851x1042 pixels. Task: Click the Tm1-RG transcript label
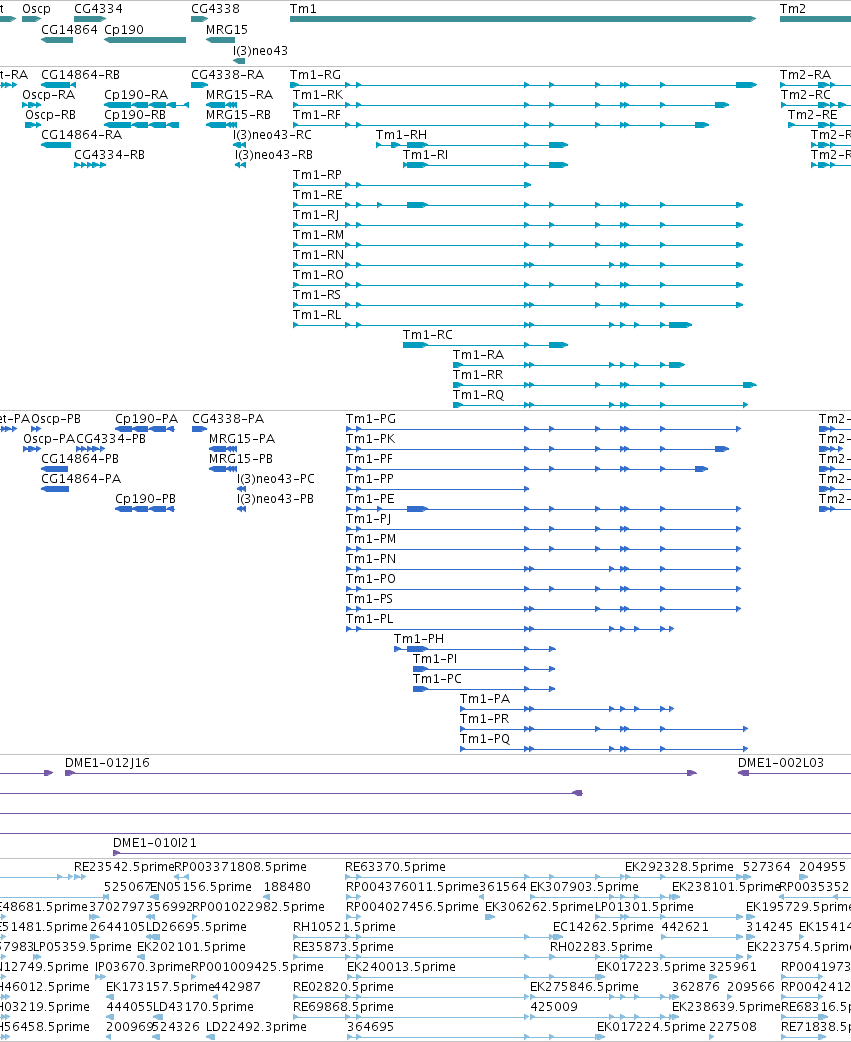[316, 75]
